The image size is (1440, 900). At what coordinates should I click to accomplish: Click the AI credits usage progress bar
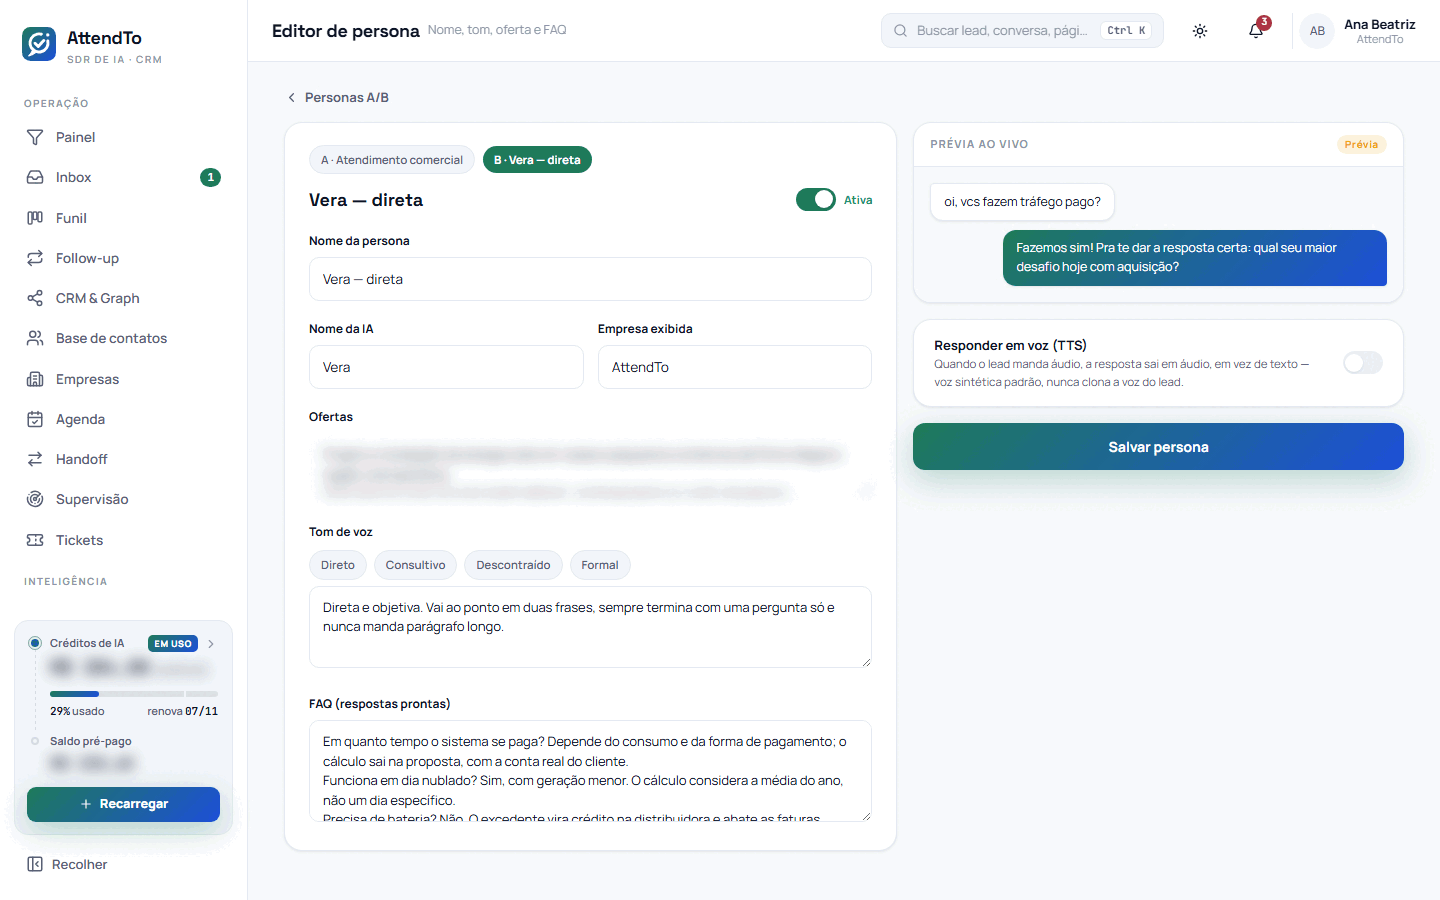pos(134,693)
